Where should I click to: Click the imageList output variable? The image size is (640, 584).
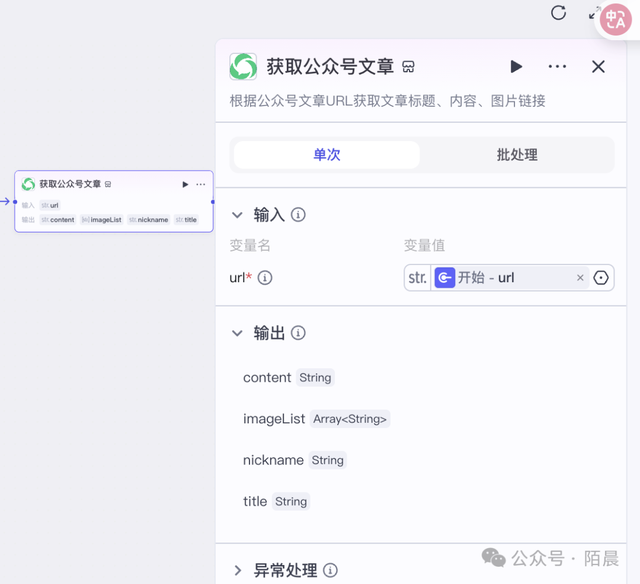coord(274,419)
